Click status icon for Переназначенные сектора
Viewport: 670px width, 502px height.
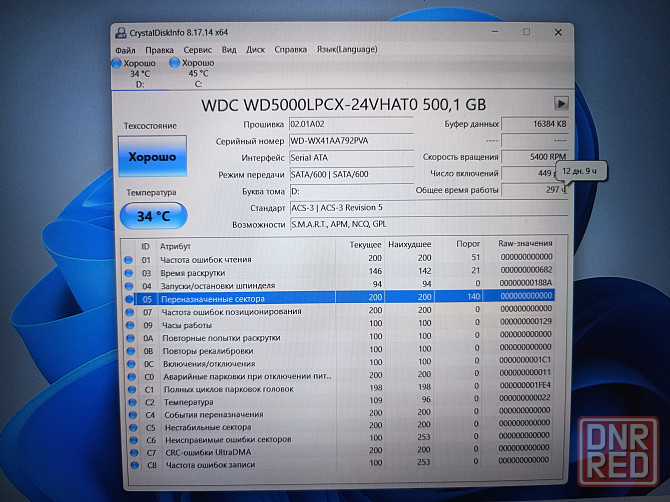tap(129, 299)
